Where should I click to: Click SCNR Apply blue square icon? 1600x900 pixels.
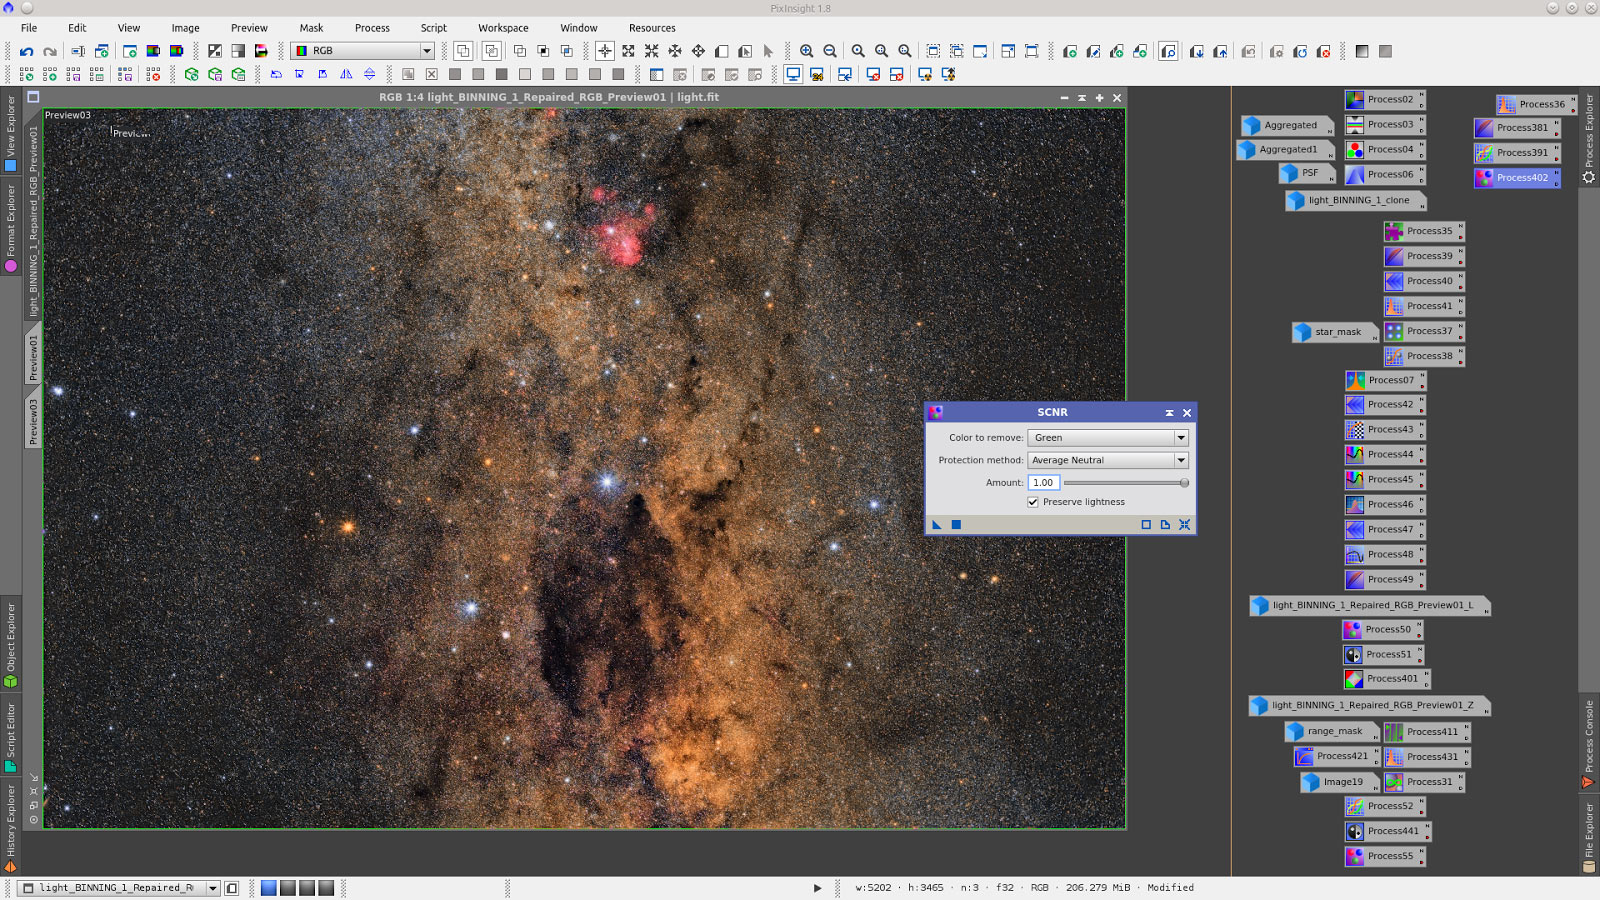click(956, 524)
